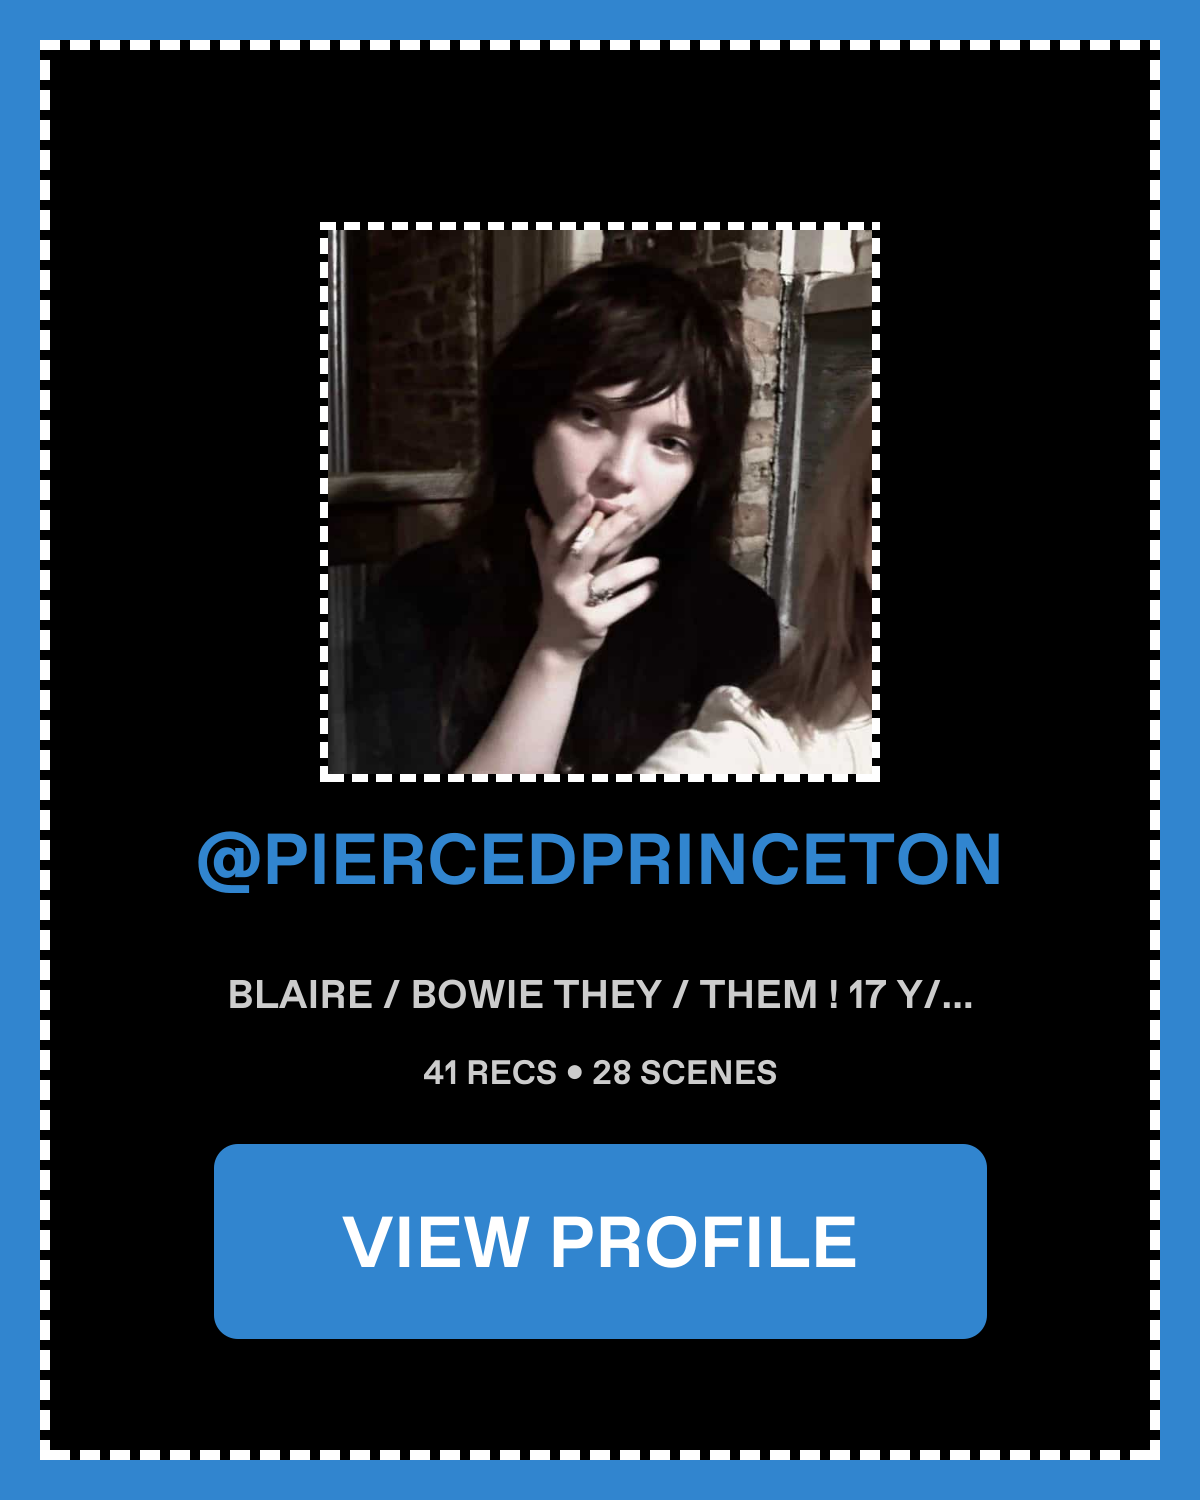The width and height of the screenshot is (1200, 1500).
Task: Select the @PIERCEDPRINCETON username
Action: 600,859
